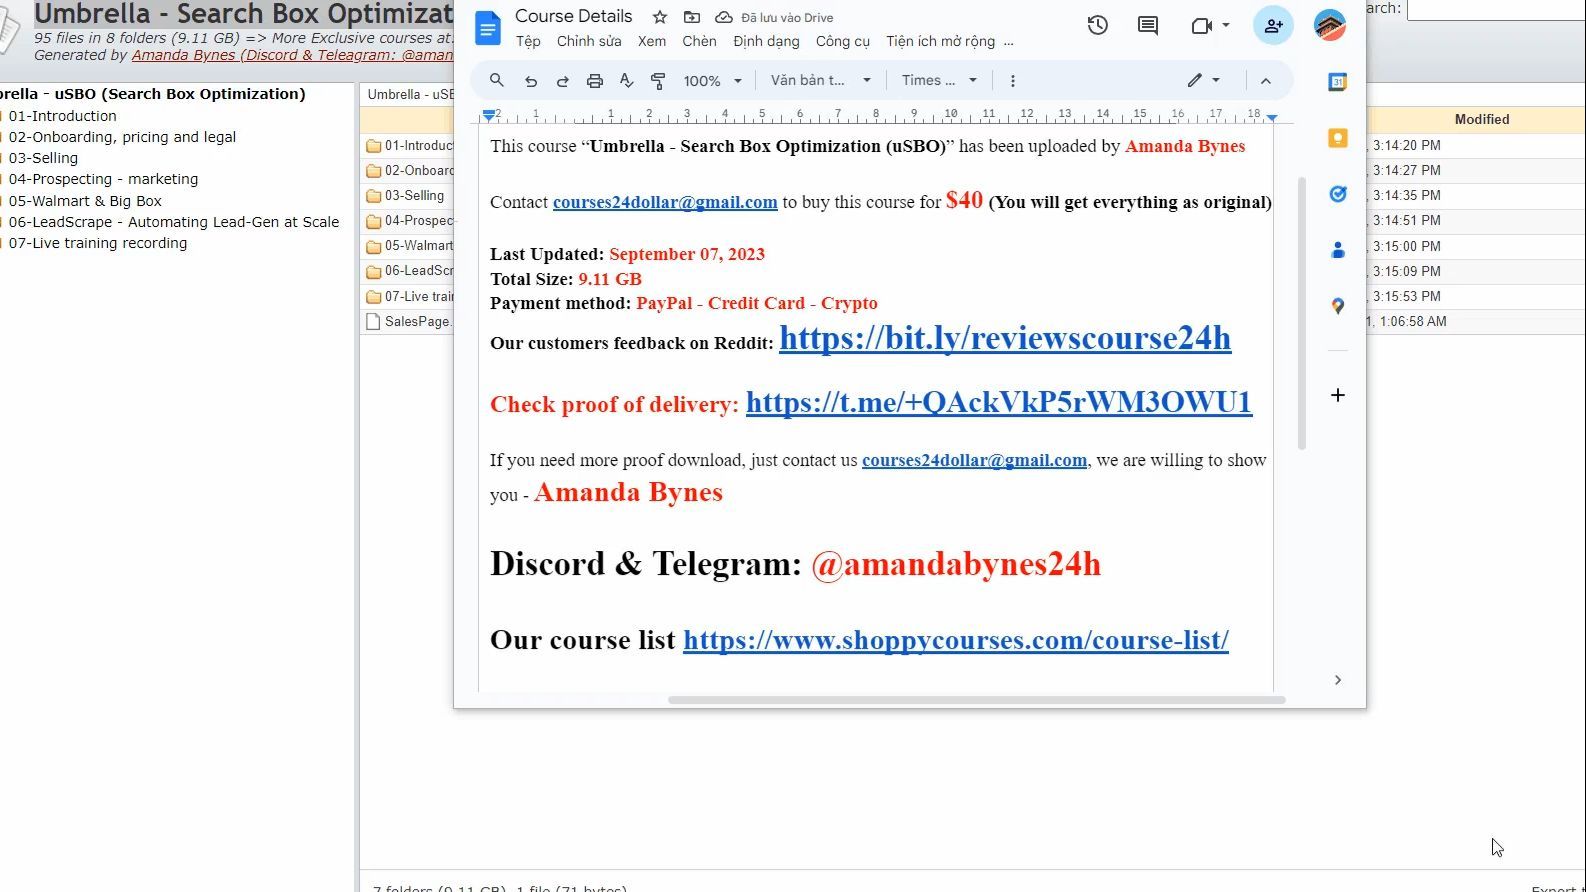
Task: Click the share people button
Action: pos(1273,26)
